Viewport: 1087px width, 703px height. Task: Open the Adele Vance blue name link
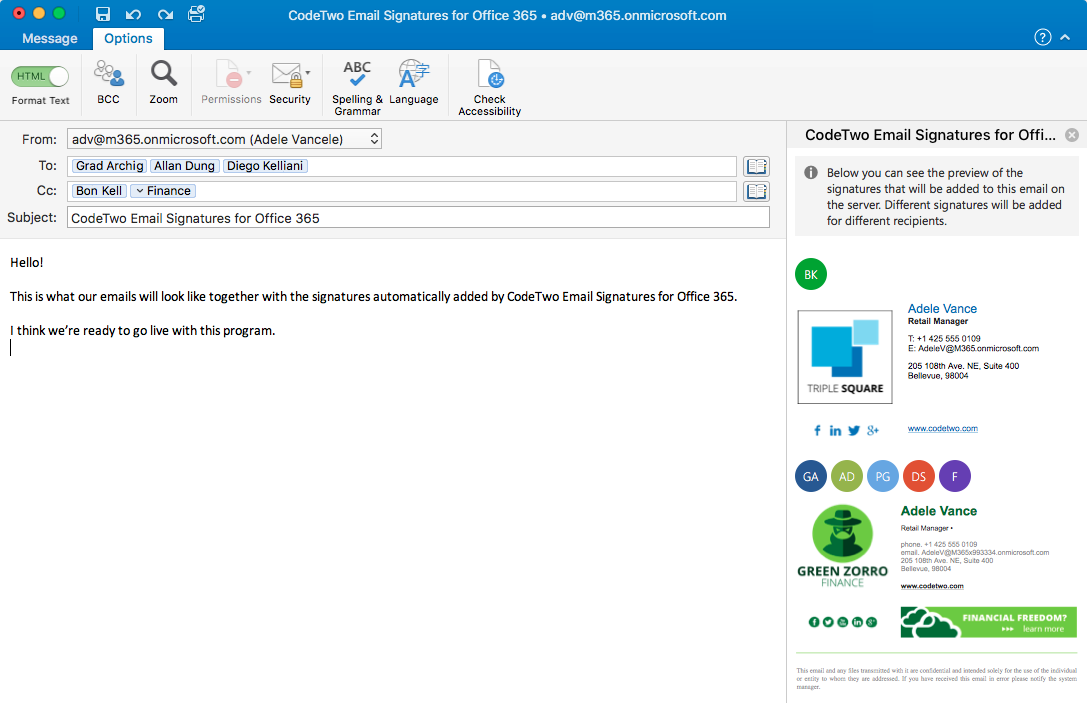(942, 309)
